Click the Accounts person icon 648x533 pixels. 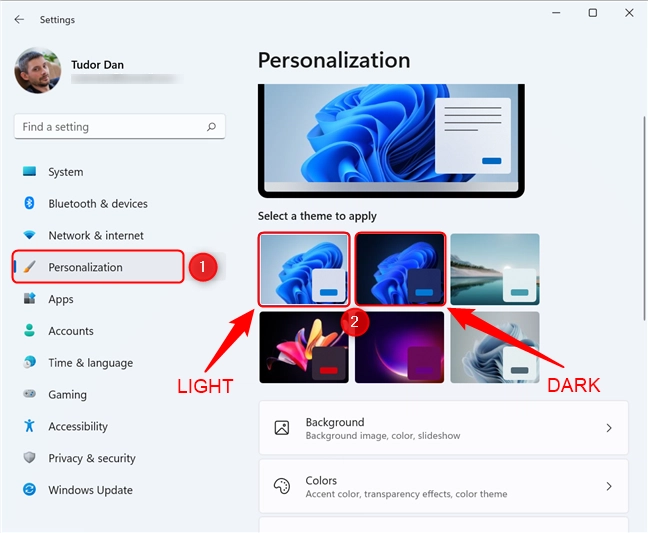click(x=29, y=330)
